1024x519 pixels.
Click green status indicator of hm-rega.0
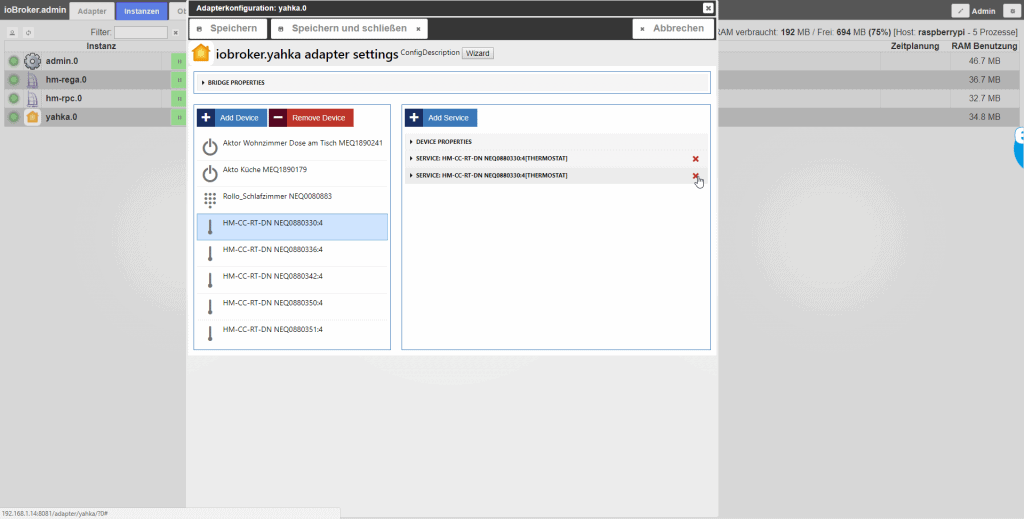click(x=14, y=80)
